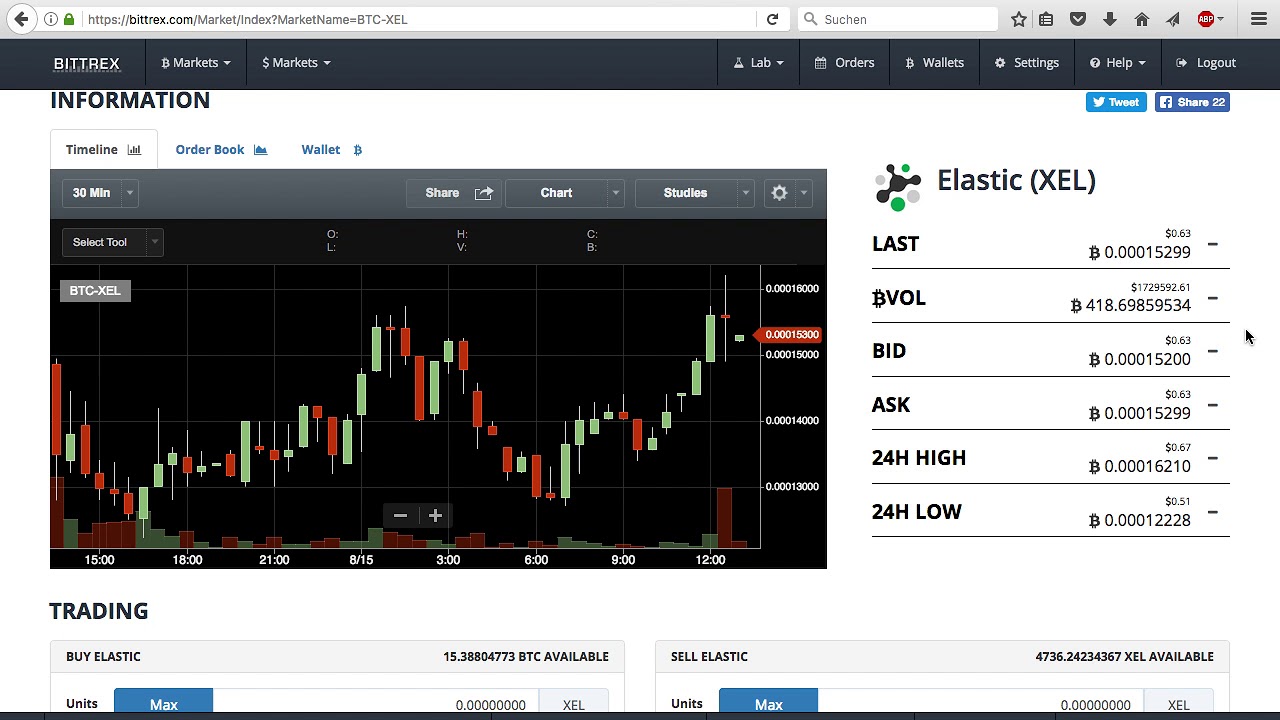
Task: Expand the Bitcoin Markets menu
Action: tap(196, 63)
